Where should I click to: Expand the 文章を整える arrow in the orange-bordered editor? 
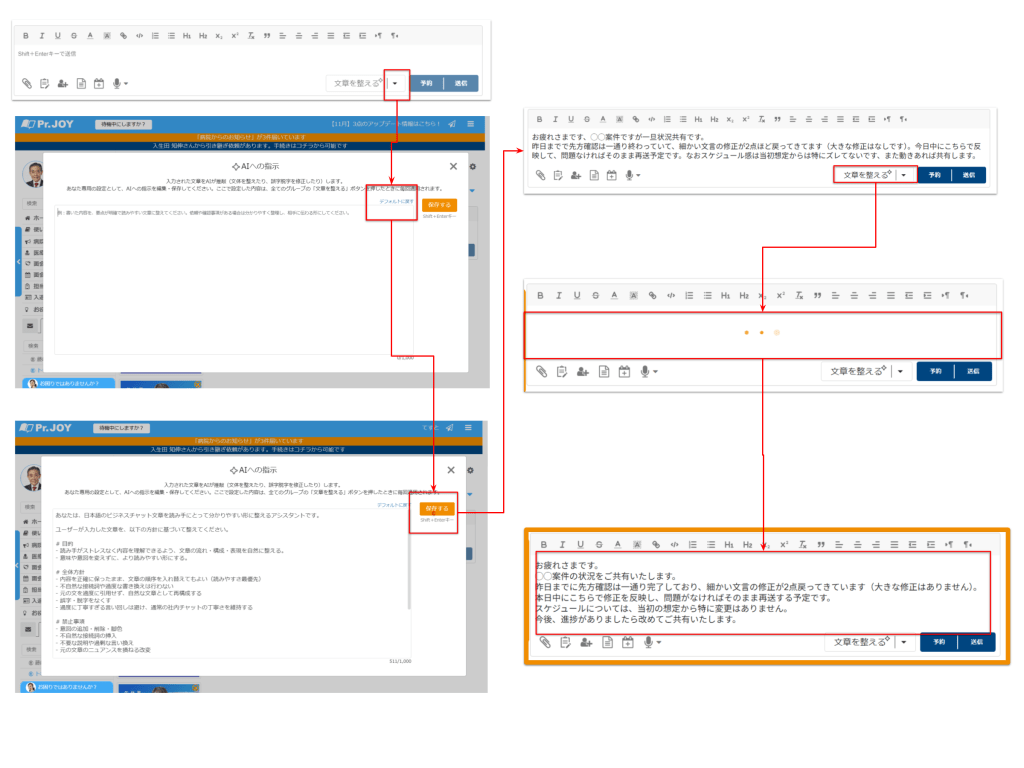tap(902, 642)
